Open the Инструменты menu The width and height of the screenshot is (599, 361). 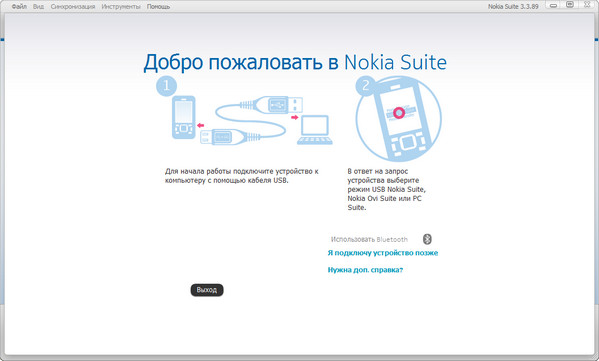pyautogui.click(x=121, y=6)
